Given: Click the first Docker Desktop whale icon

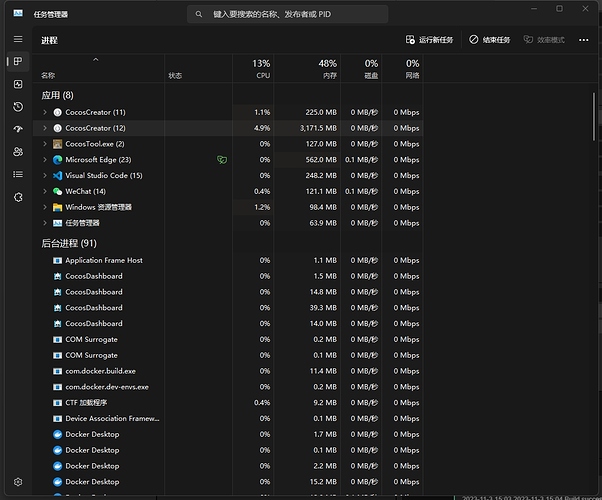Looking at the screenshot, I should click(x=58, y=434).
